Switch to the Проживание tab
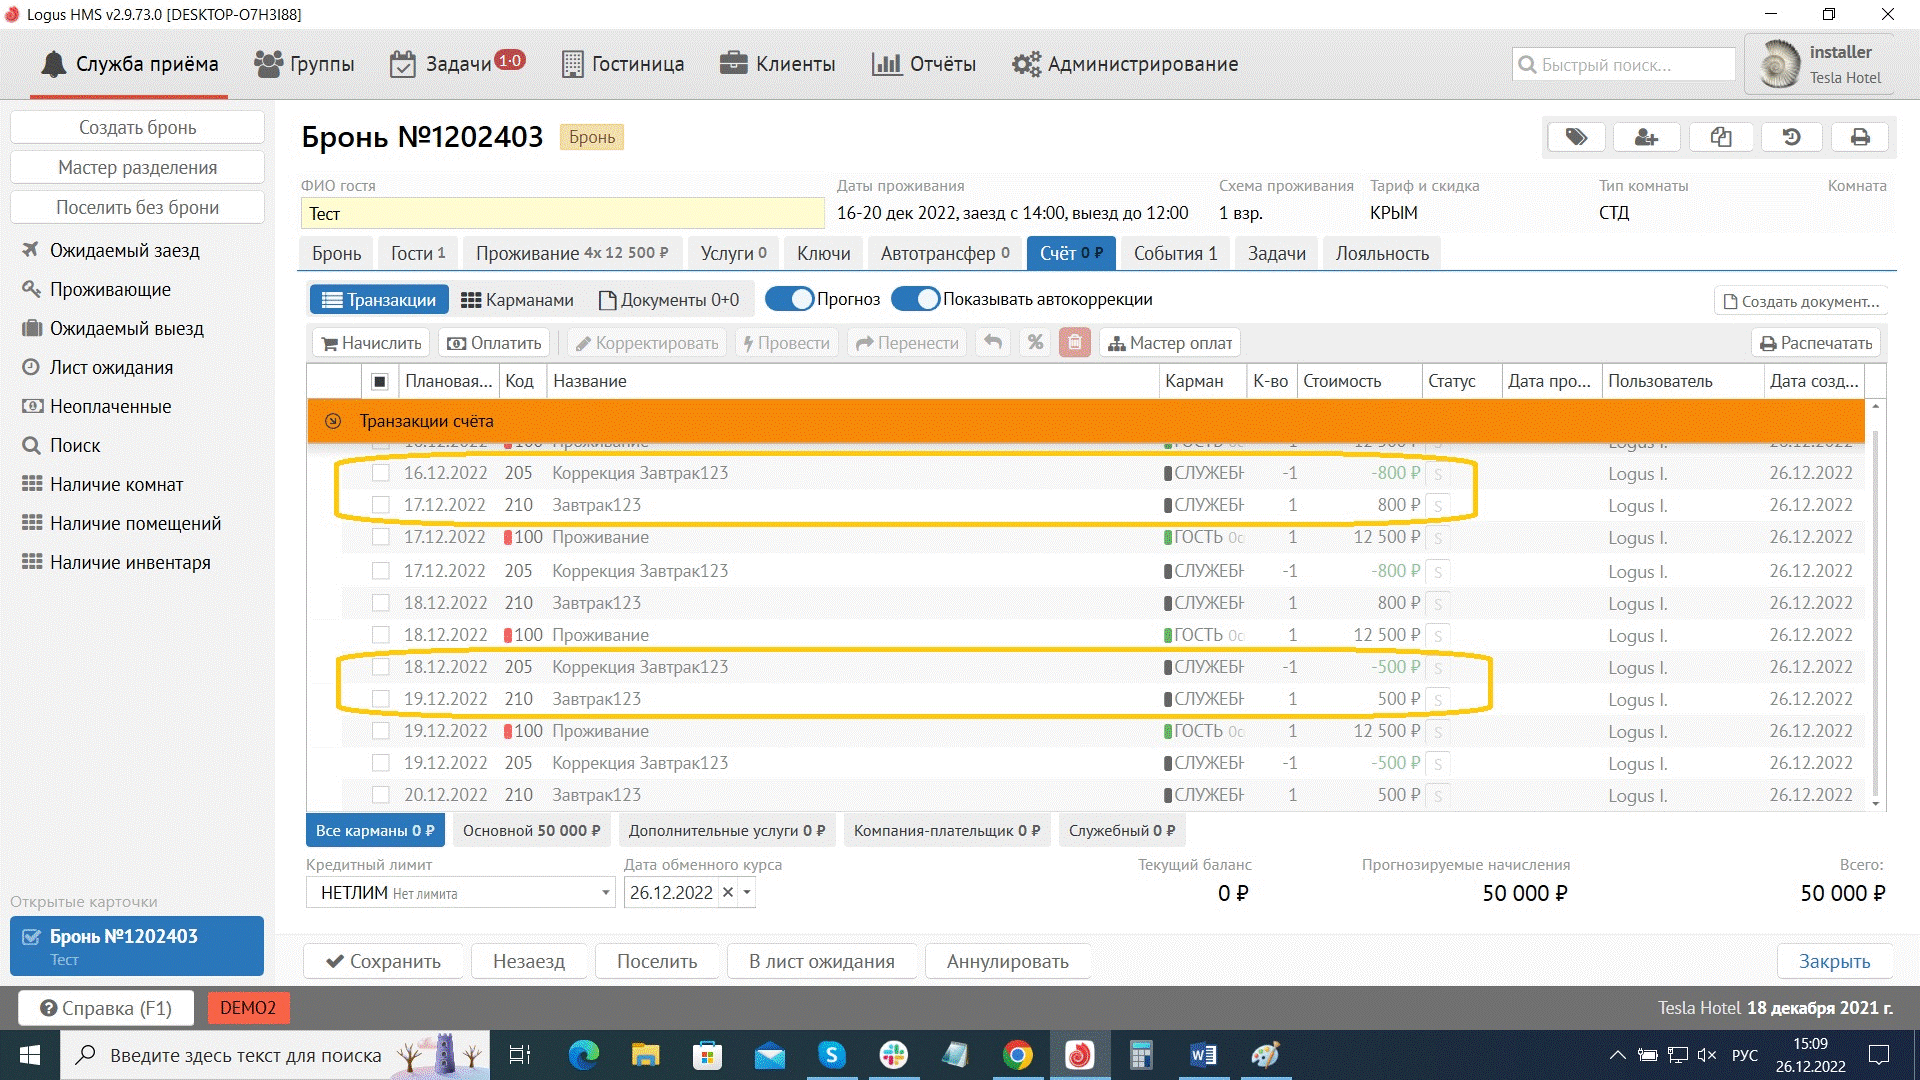Image resolution: width=1920 pixels, height=1080 pixels. point(571,253)
